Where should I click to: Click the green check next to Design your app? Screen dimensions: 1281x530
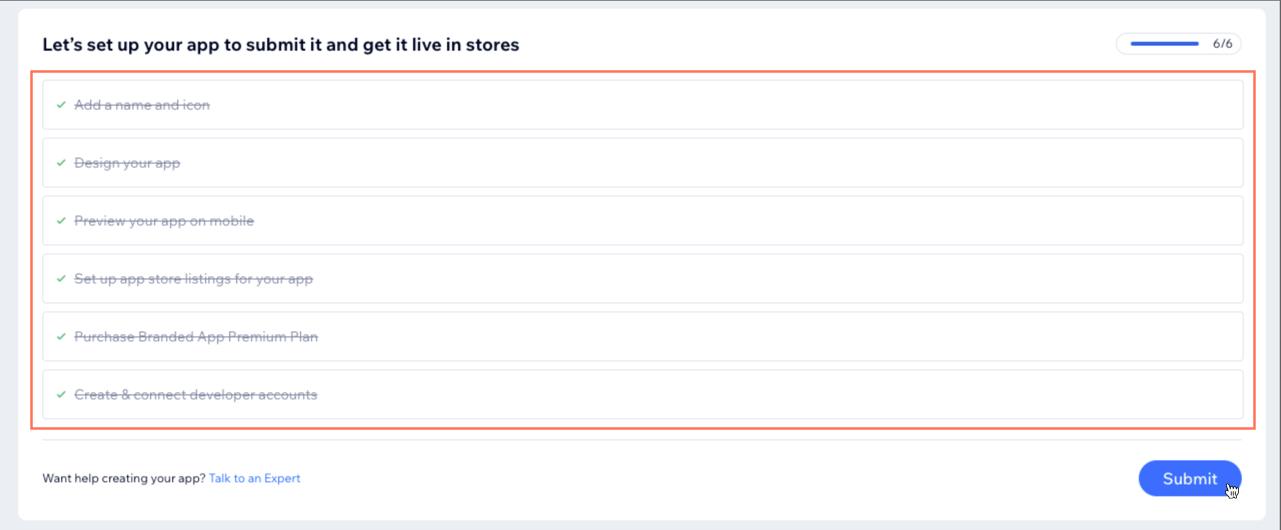61,163
